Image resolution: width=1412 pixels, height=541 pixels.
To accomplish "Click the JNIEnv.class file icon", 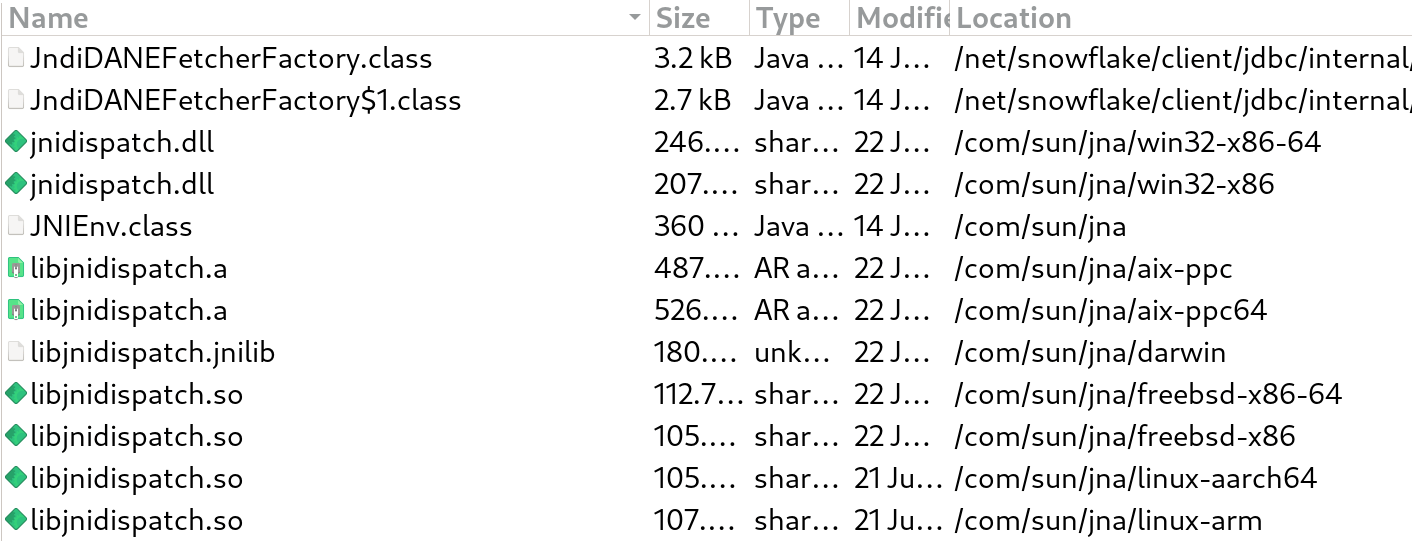I will pos(15,227).
